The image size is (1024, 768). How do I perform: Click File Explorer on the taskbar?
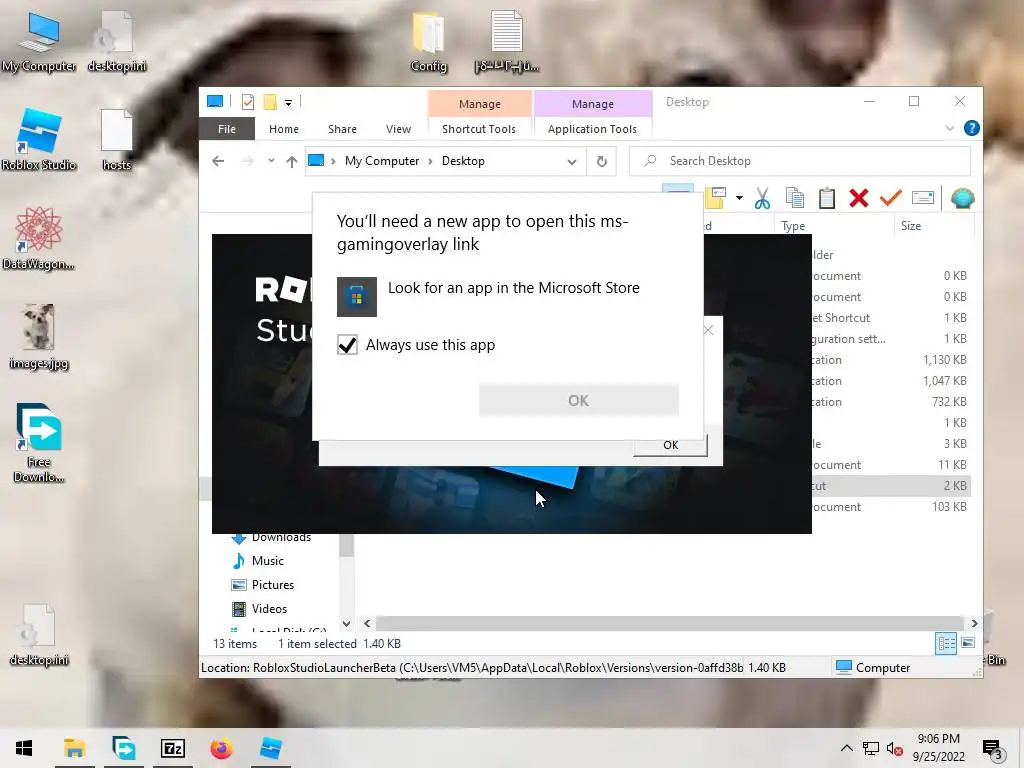coord(74,748)
